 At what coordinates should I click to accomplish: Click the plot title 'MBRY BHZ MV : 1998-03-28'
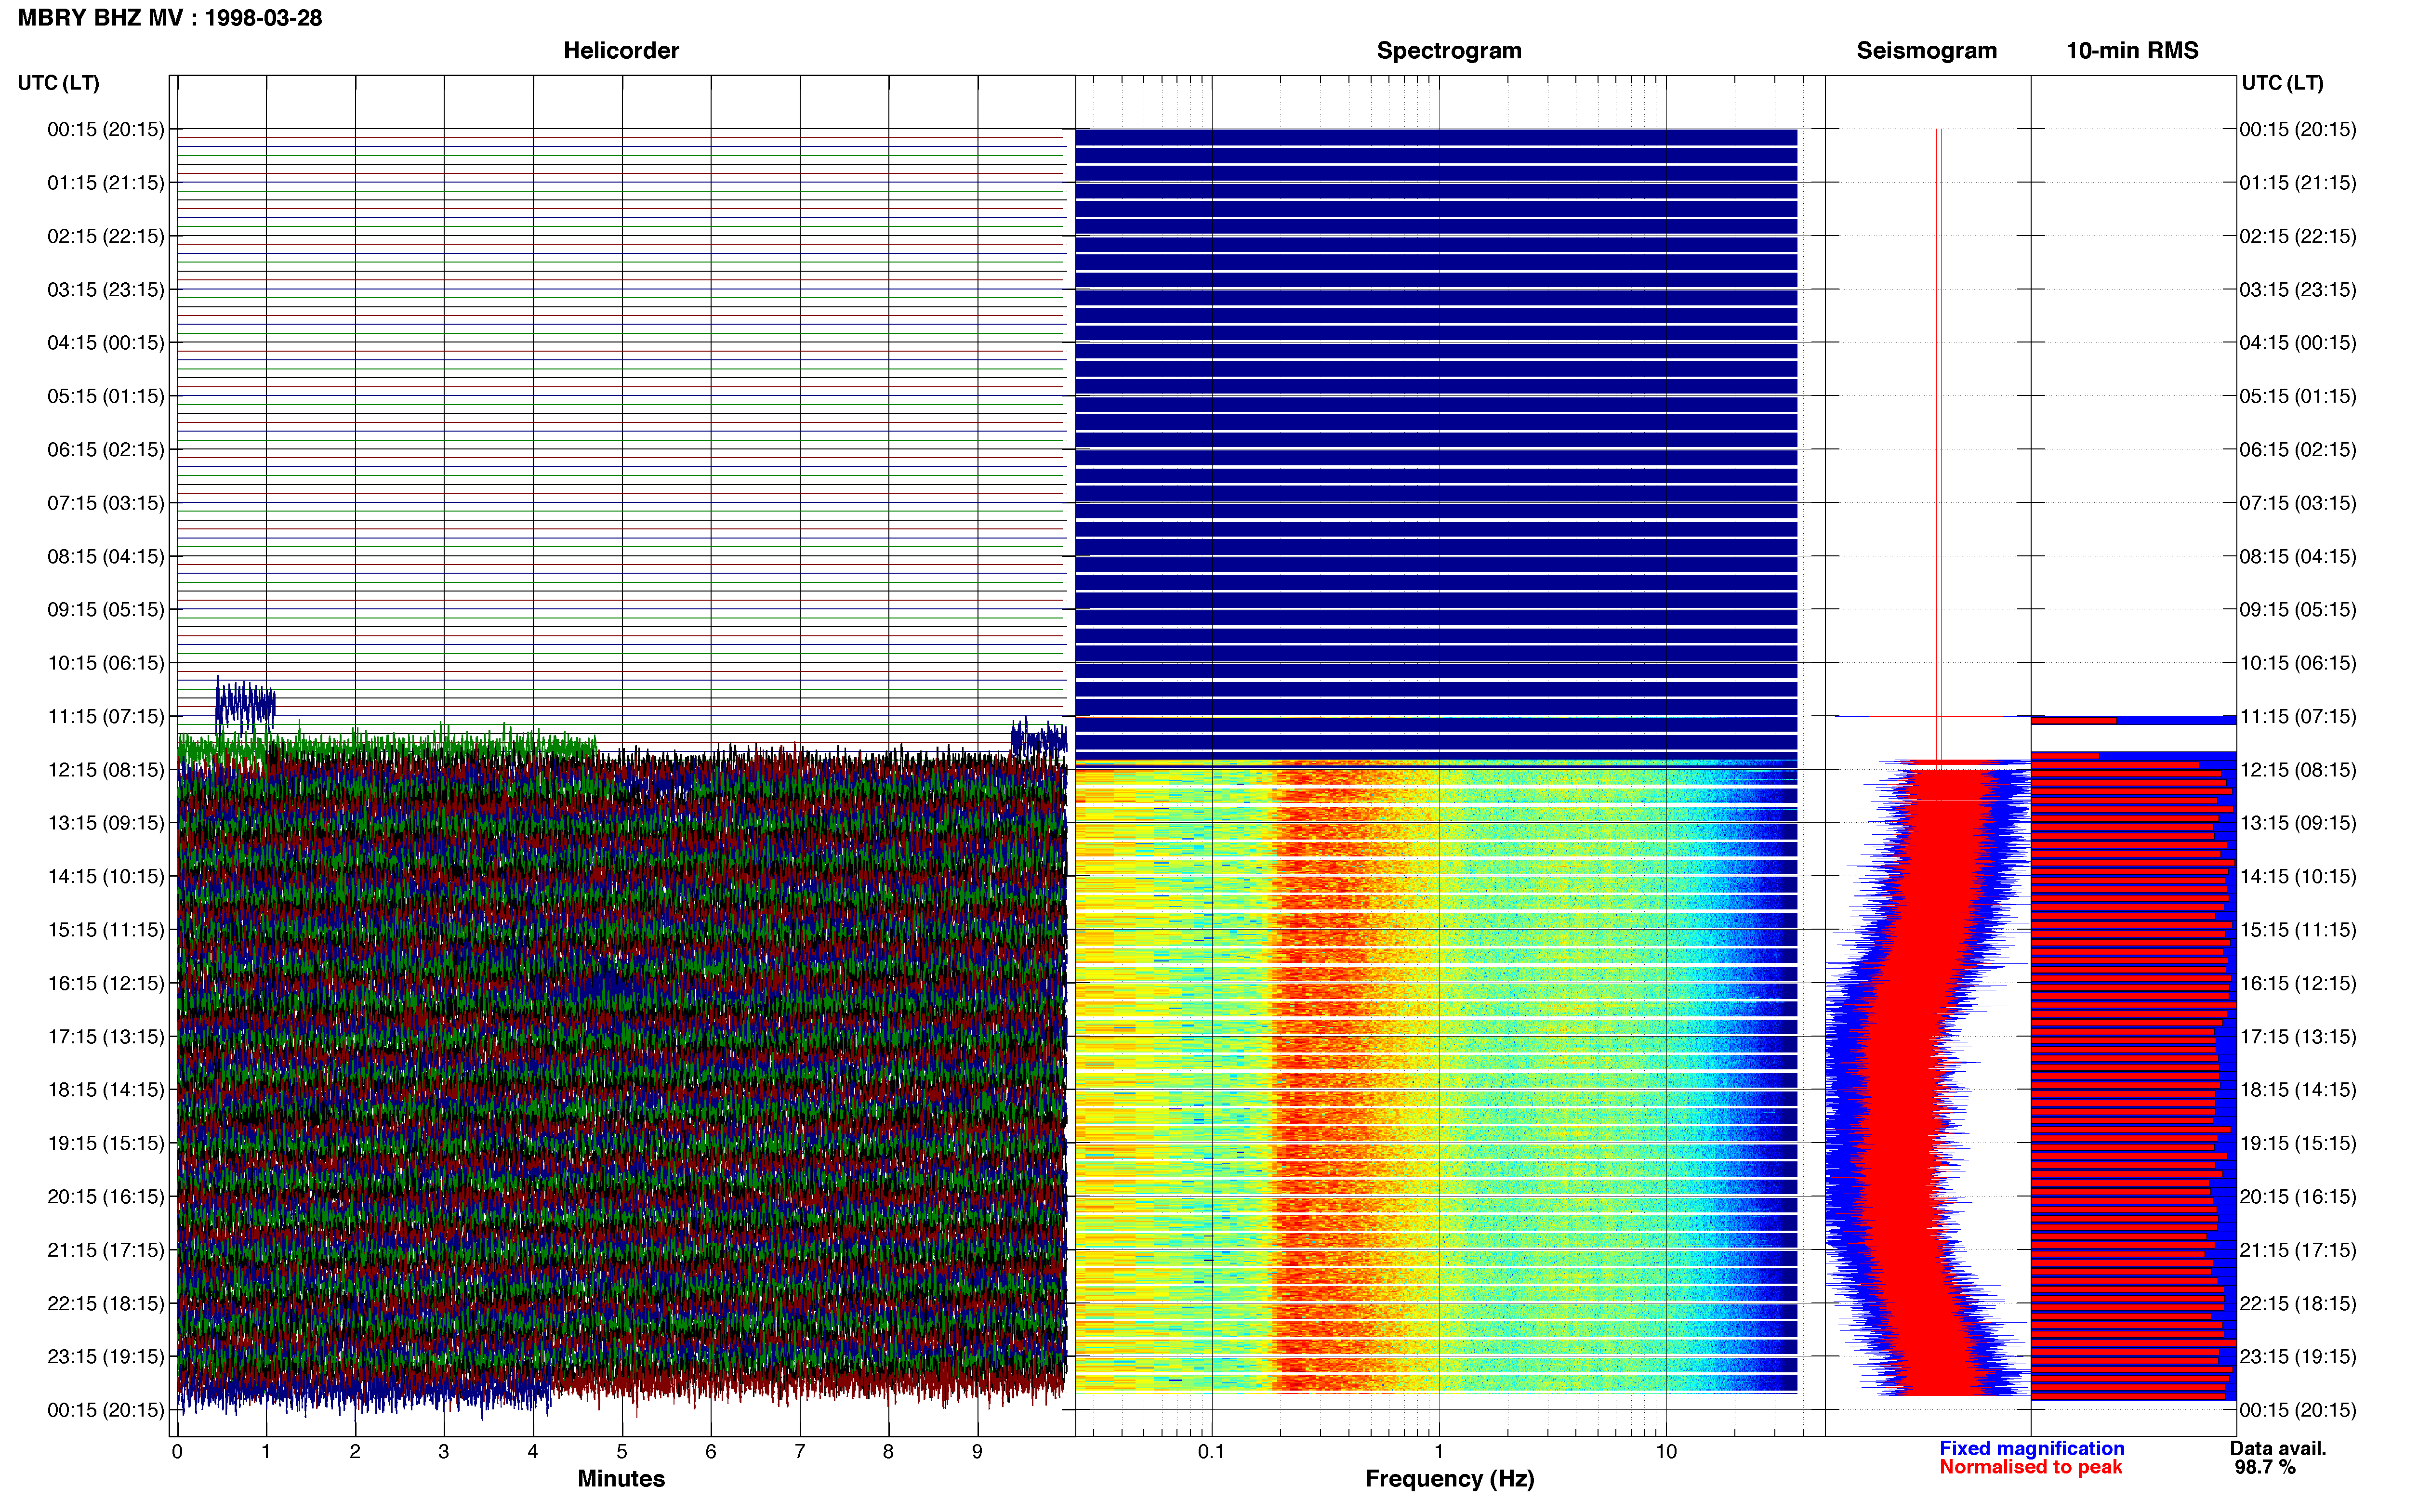[x=170, y=18]
